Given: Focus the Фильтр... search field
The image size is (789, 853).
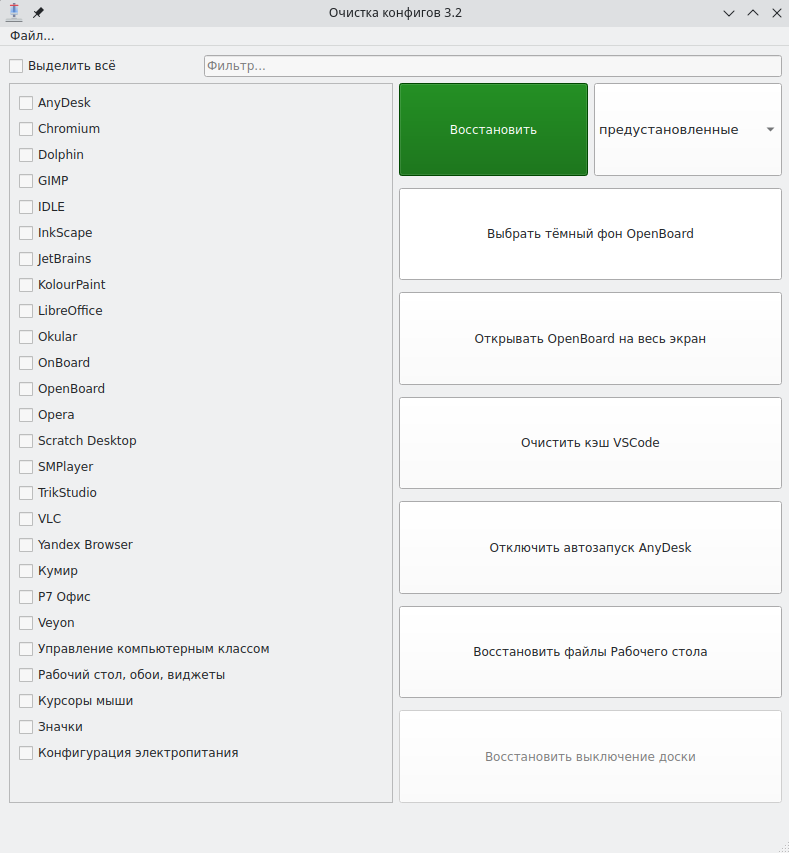Looking at the screenshot, I should (x=492, y=66).
